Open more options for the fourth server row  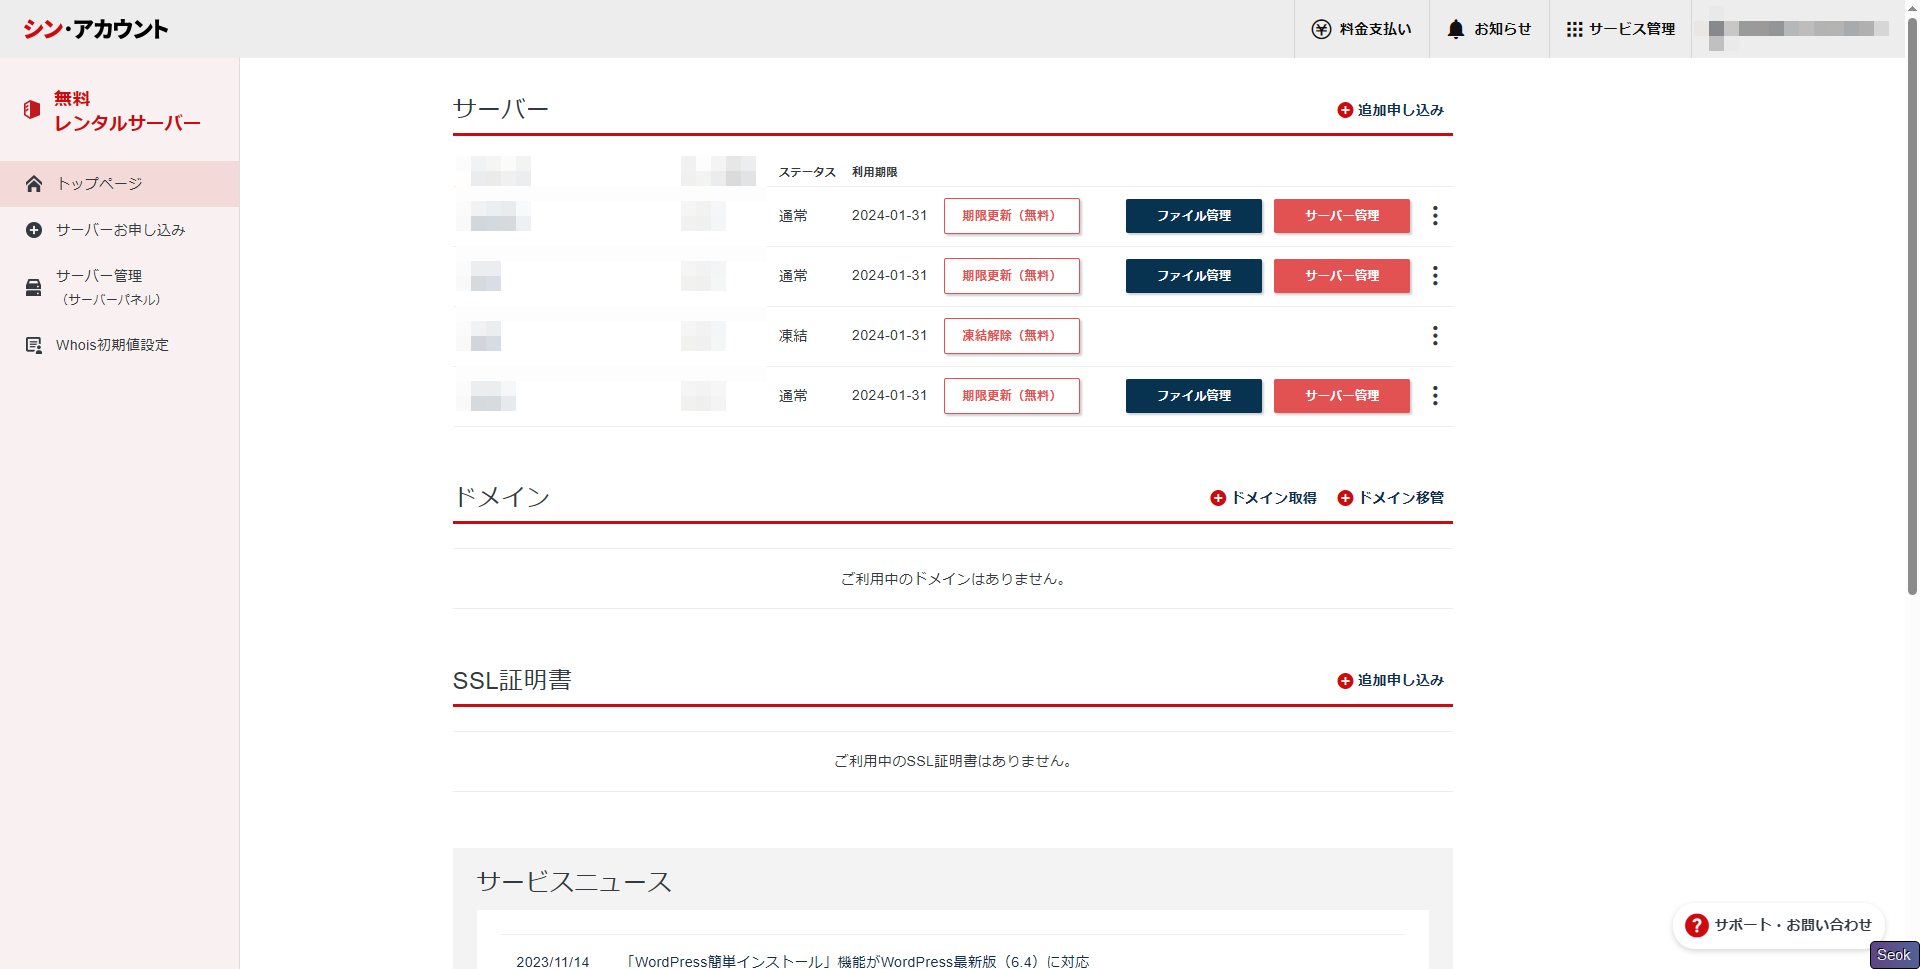[x=1435, y=396]
